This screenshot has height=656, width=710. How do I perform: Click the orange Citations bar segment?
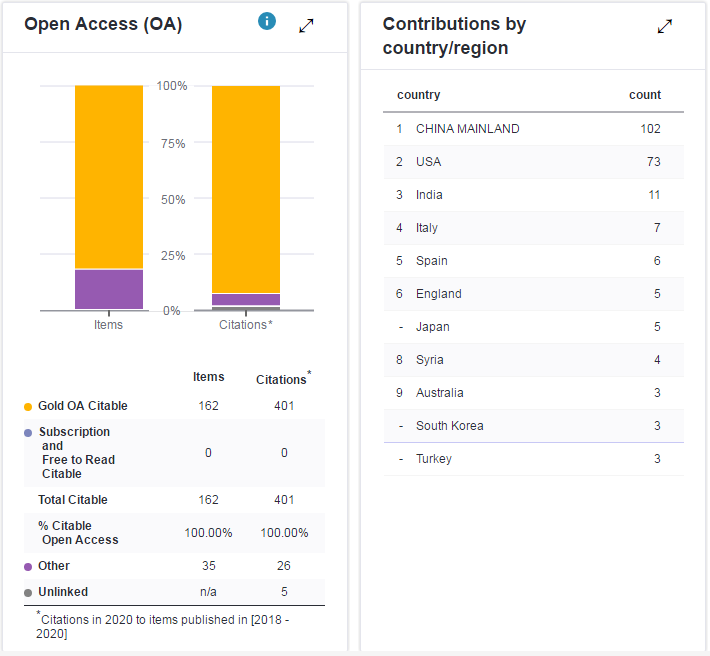click(x=245, y=188)
